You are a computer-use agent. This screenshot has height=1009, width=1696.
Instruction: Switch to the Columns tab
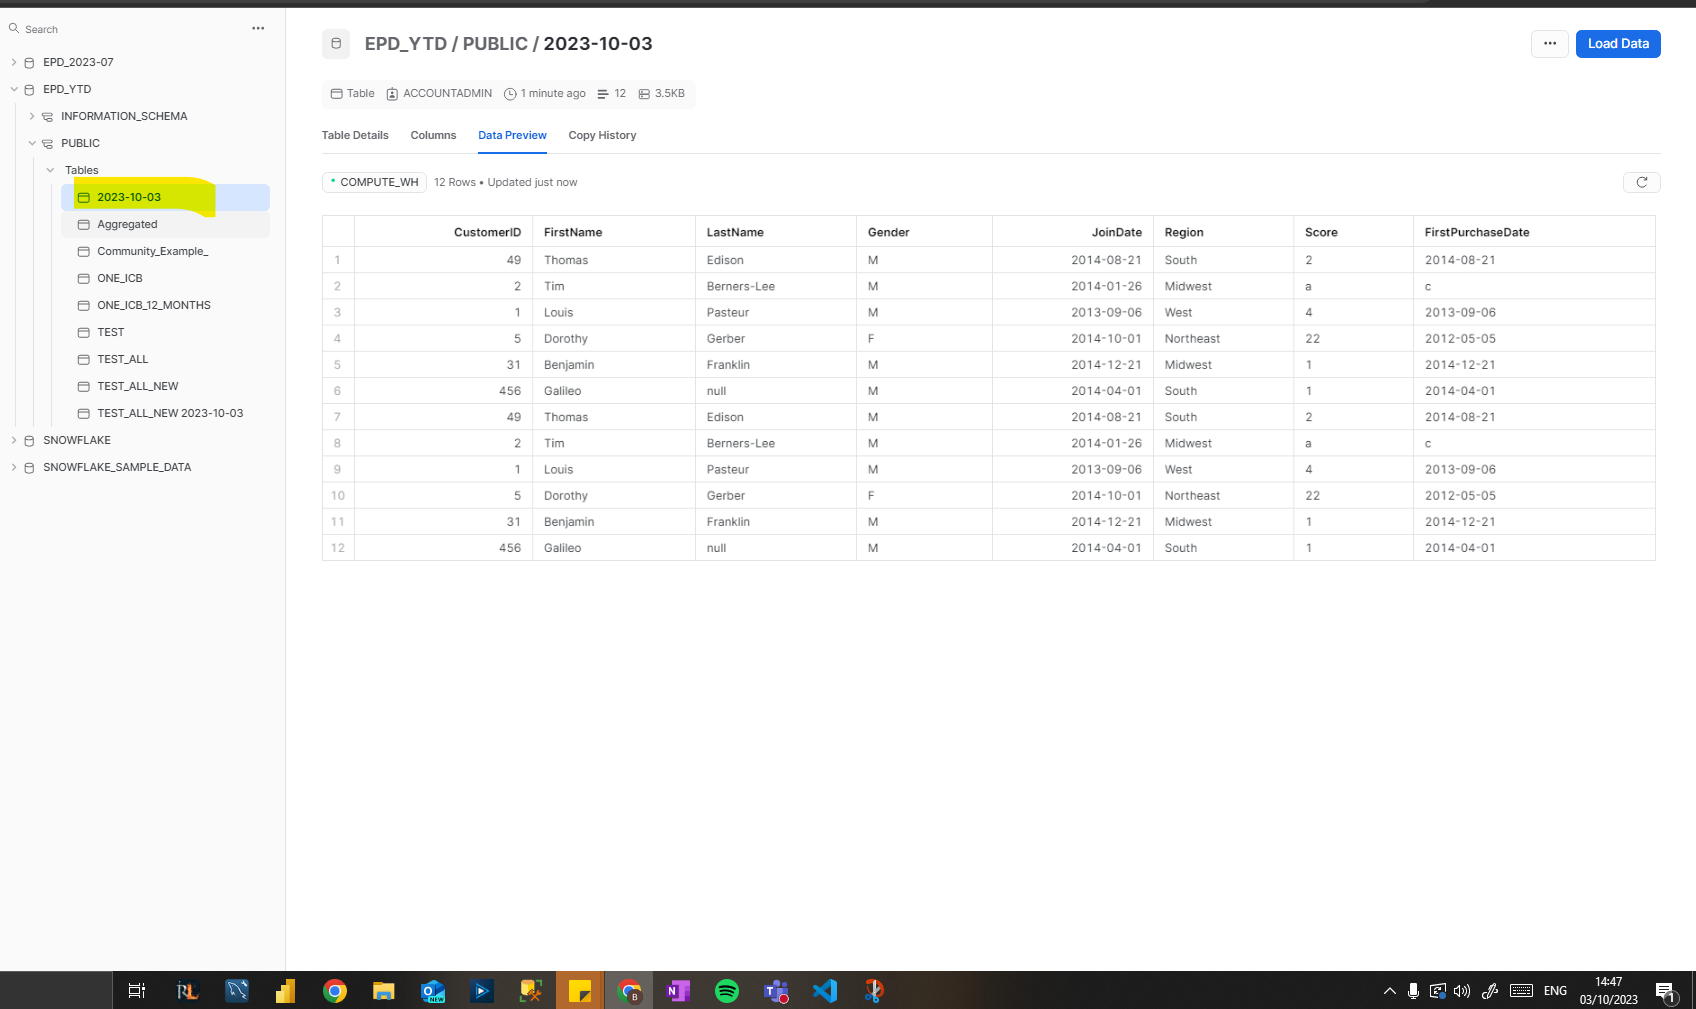[432, 135]
